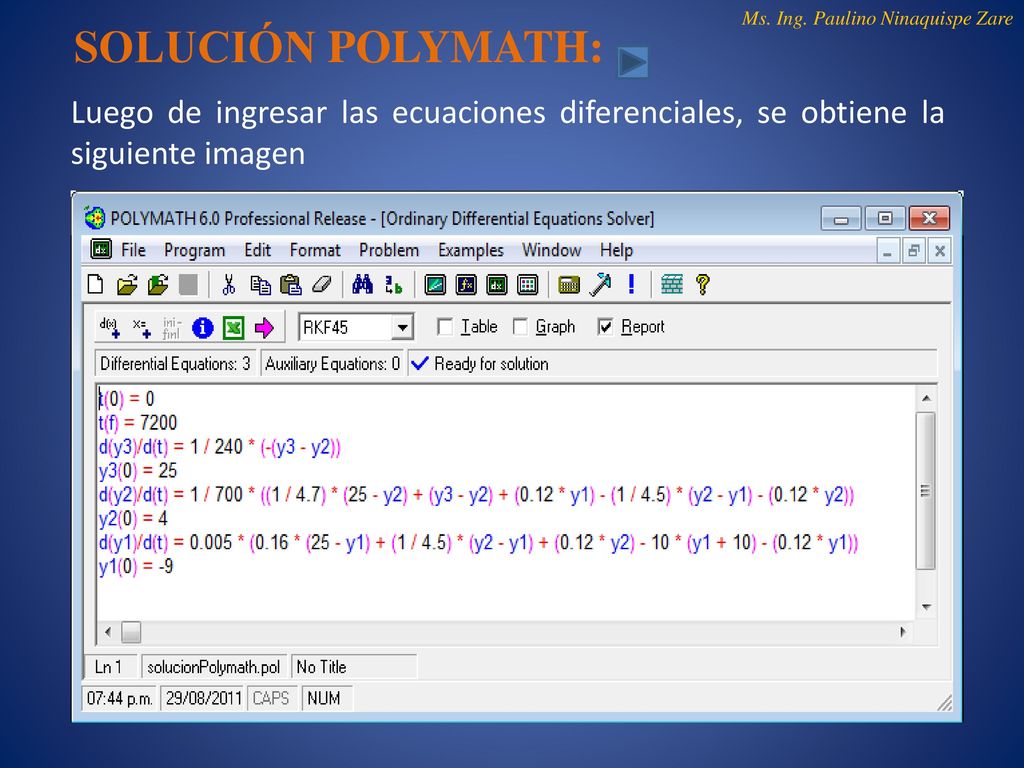
Task: Add explicit equation with x=+ icon
Action: (141, 327)
